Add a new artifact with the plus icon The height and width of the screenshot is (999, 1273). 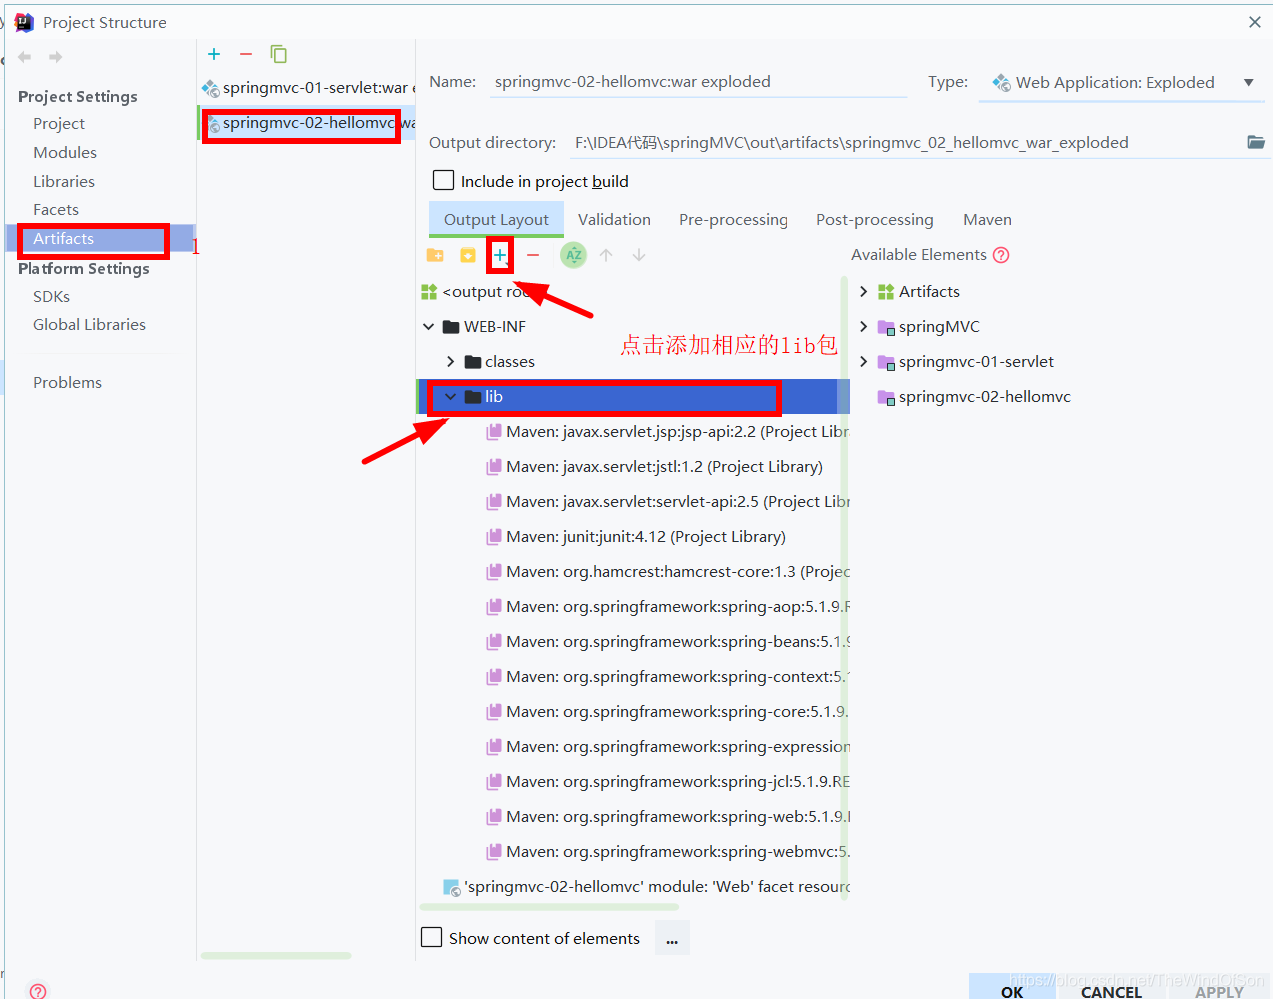[214, 54]
